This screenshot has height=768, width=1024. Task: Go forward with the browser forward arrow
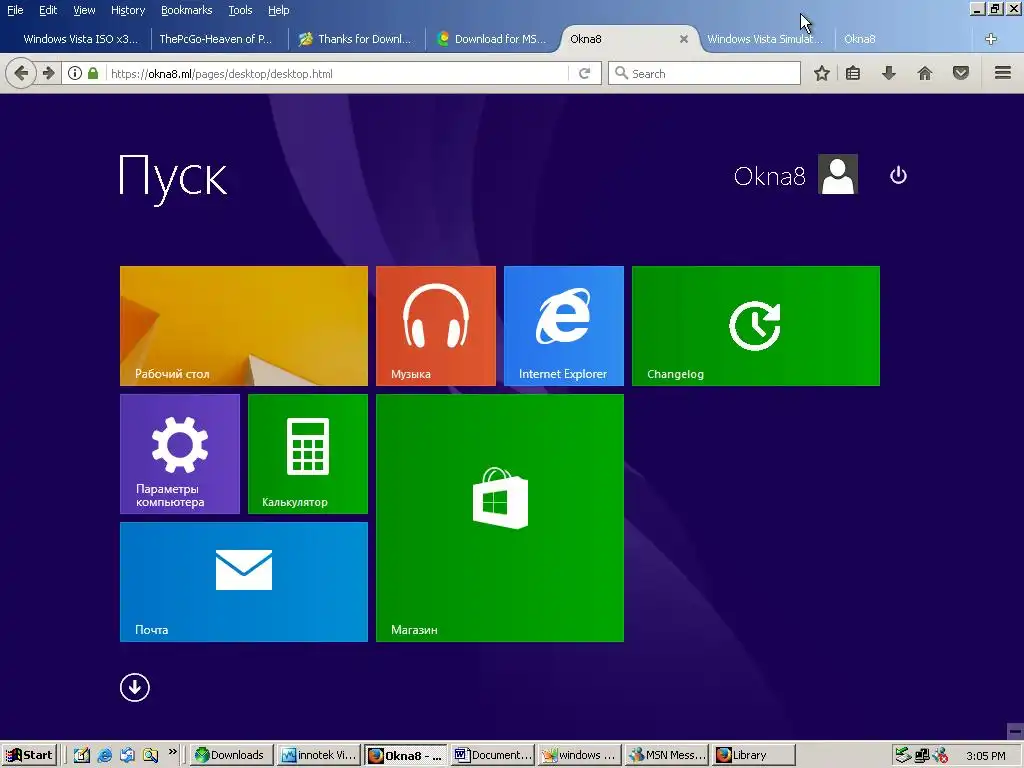(48, 73)
